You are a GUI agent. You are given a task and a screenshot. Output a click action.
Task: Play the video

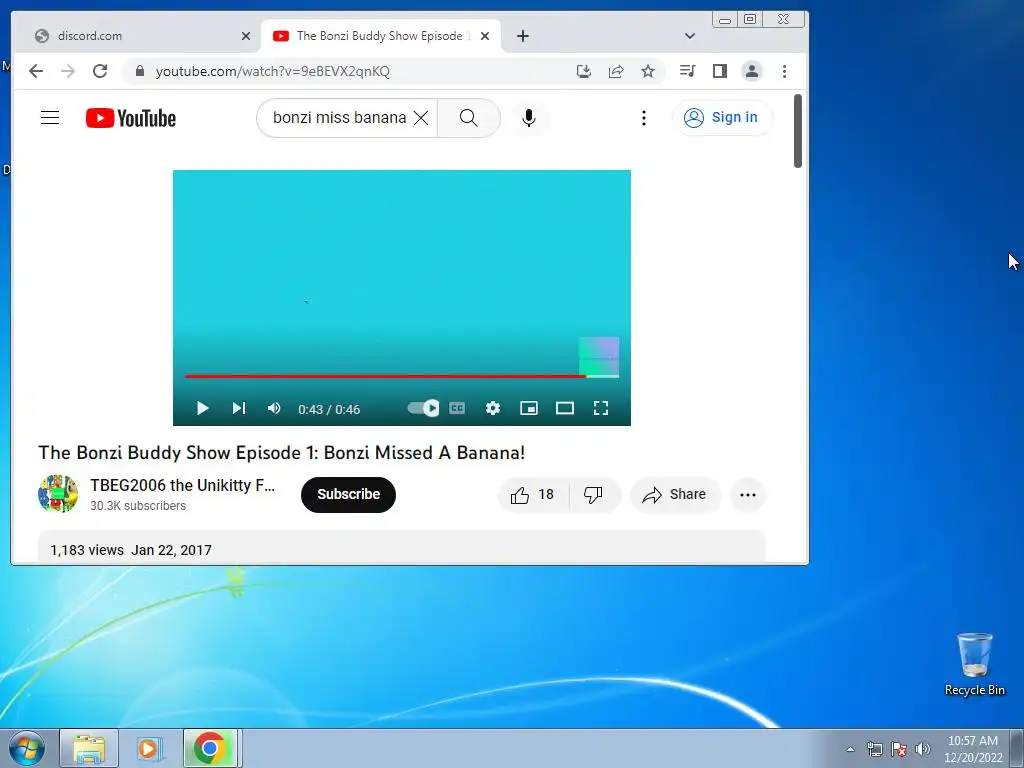tap(202, 408)
